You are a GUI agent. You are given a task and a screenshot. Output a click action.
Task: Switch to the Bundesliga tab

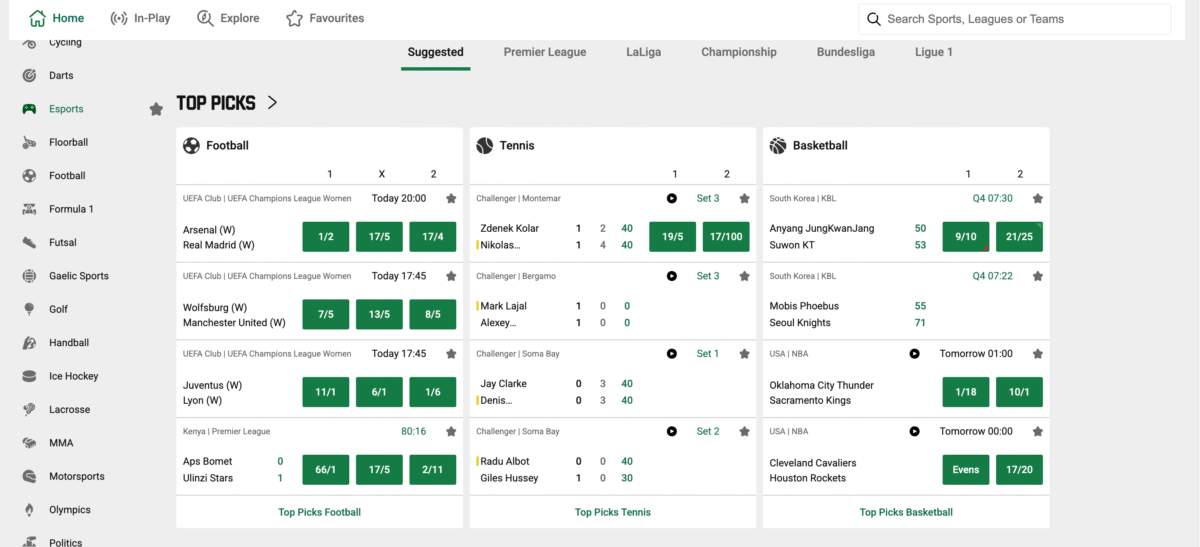pos(845,52)
